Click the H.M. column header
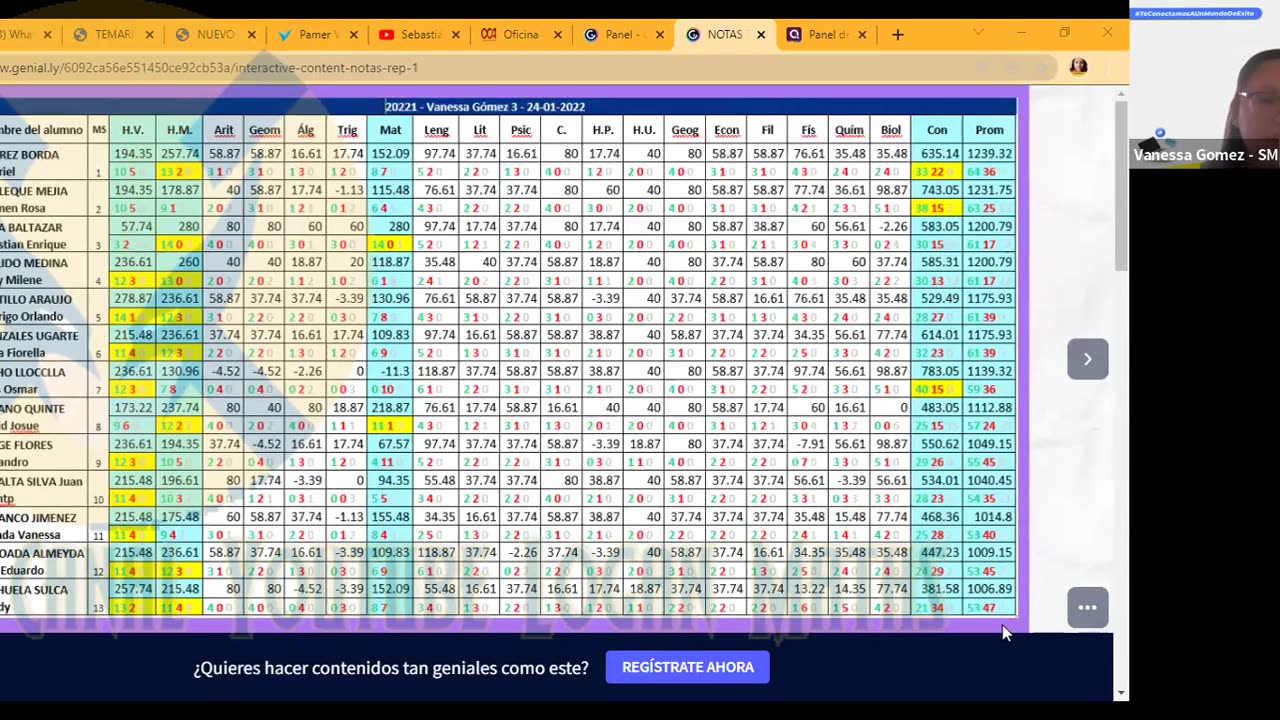Image resolution: width=1280 pixels, height=720 pixels. tap(179, 130)
